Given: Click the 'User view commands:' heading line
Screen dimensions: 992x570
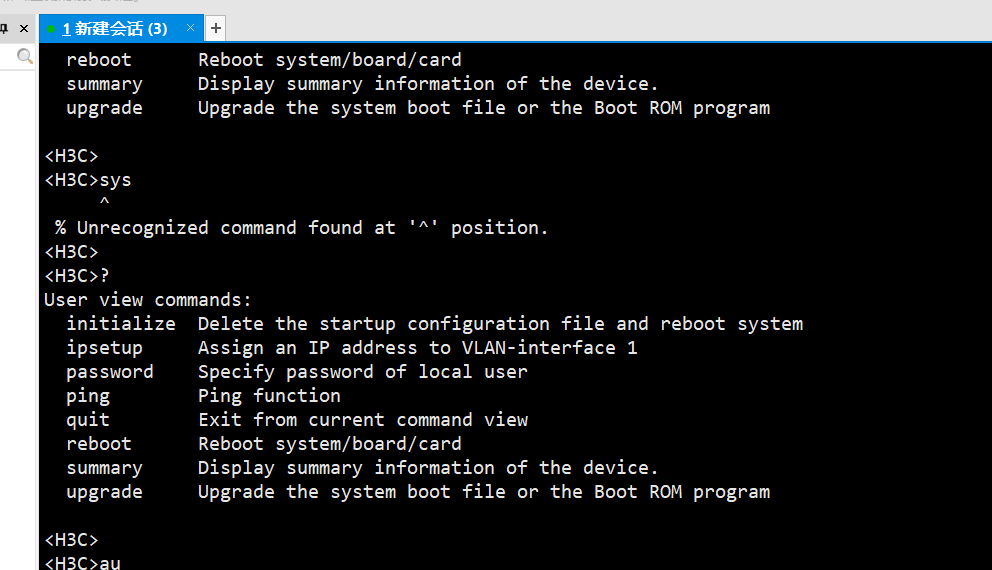Looking at the screenshot, I should [x=148, y=300].
